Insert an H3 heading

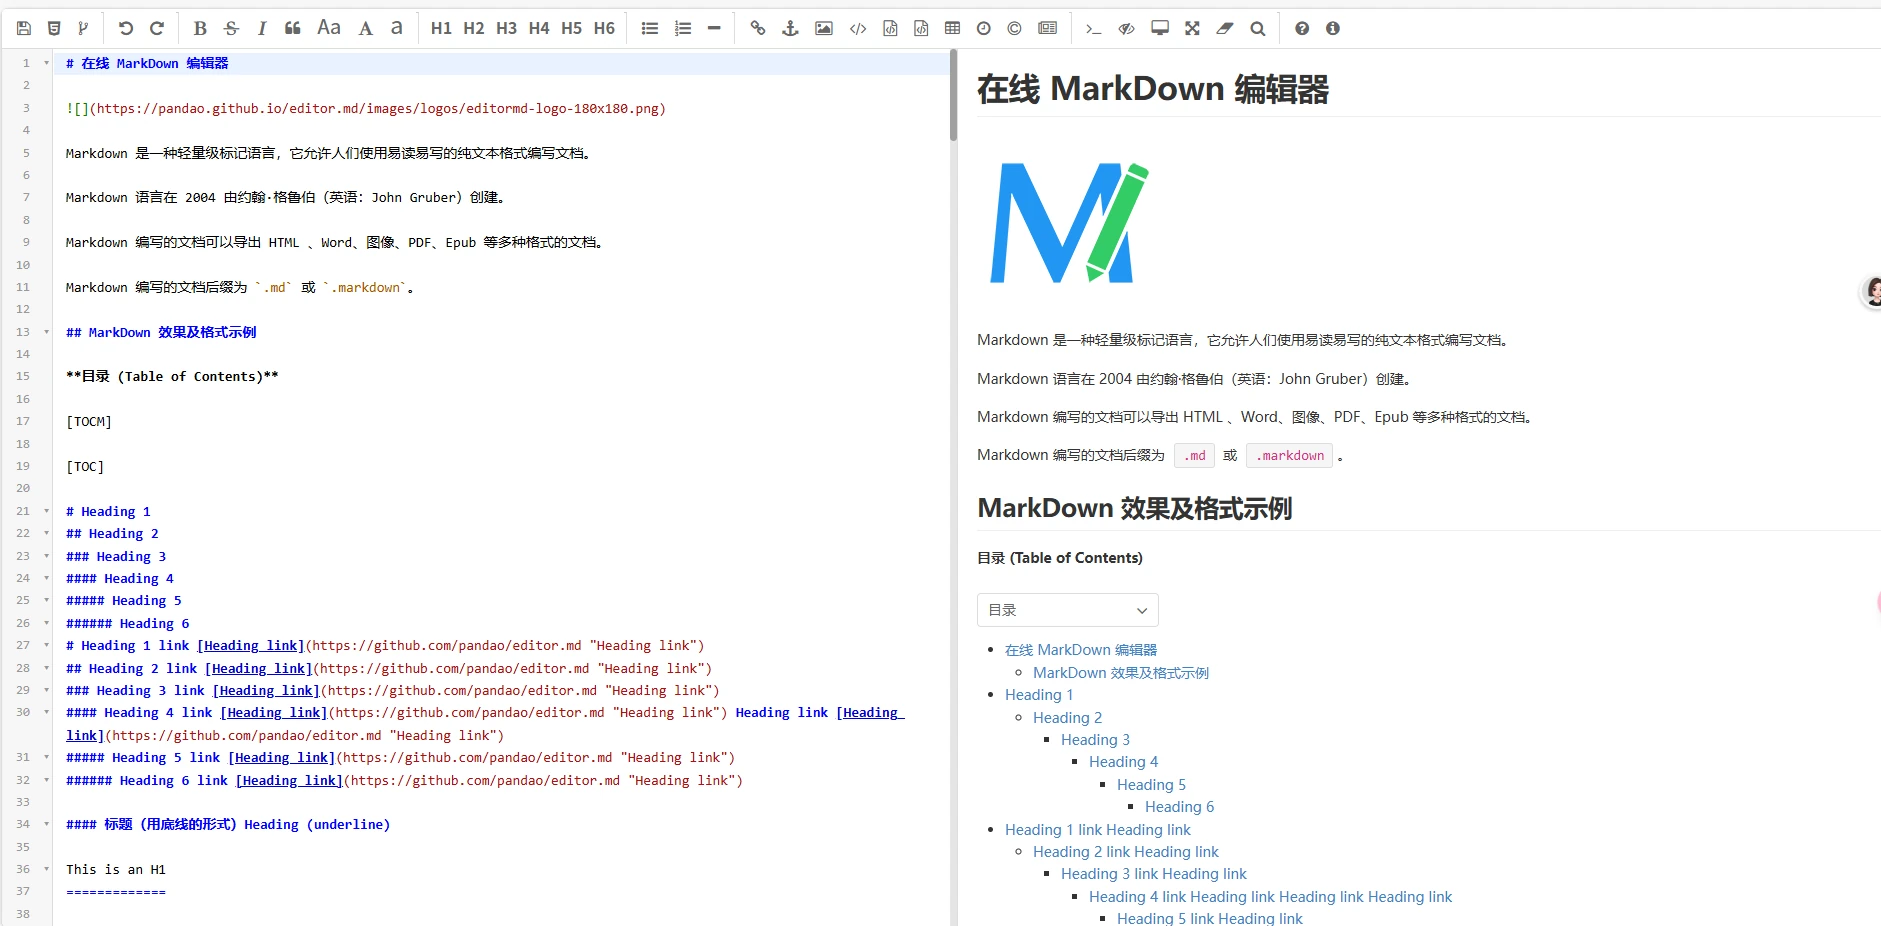pyautogui.click(x=506, y=28)
